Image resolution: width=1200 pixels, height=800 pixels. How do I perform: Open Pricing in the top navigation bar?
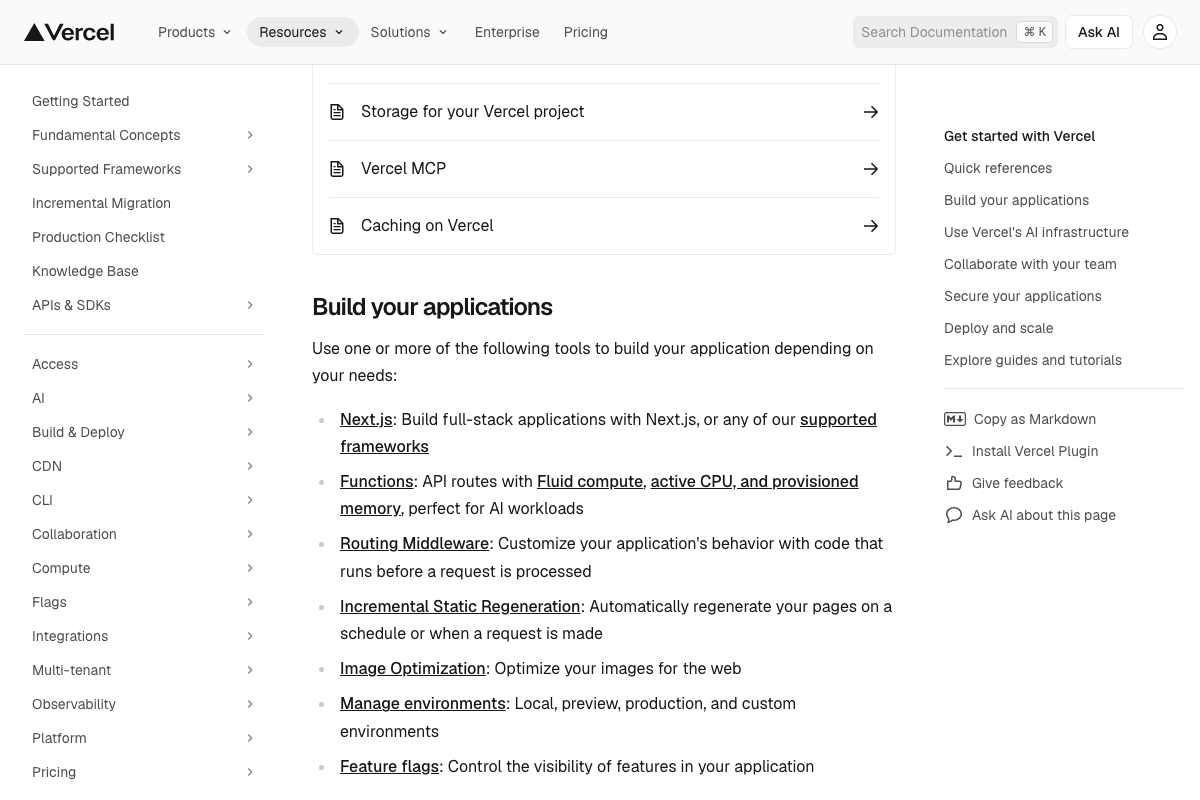tap(586, 32)
